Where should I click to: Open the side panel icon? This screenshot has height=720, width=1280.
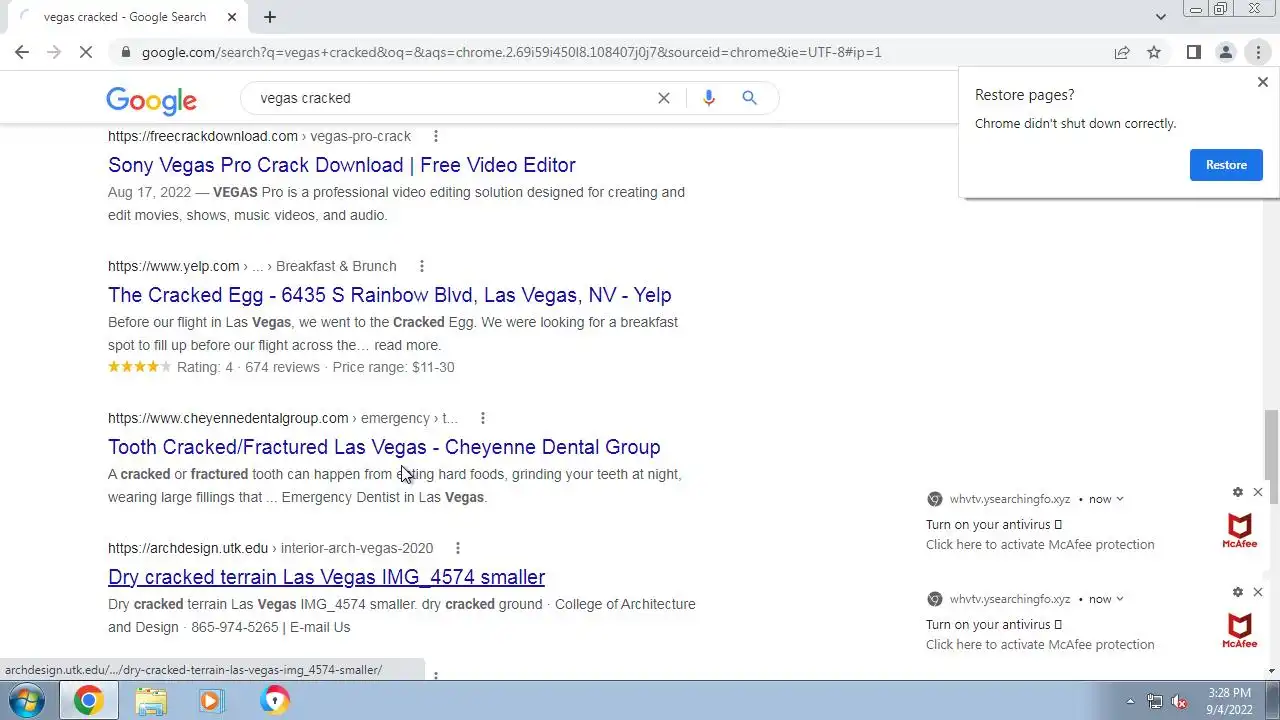(1193, 52)
